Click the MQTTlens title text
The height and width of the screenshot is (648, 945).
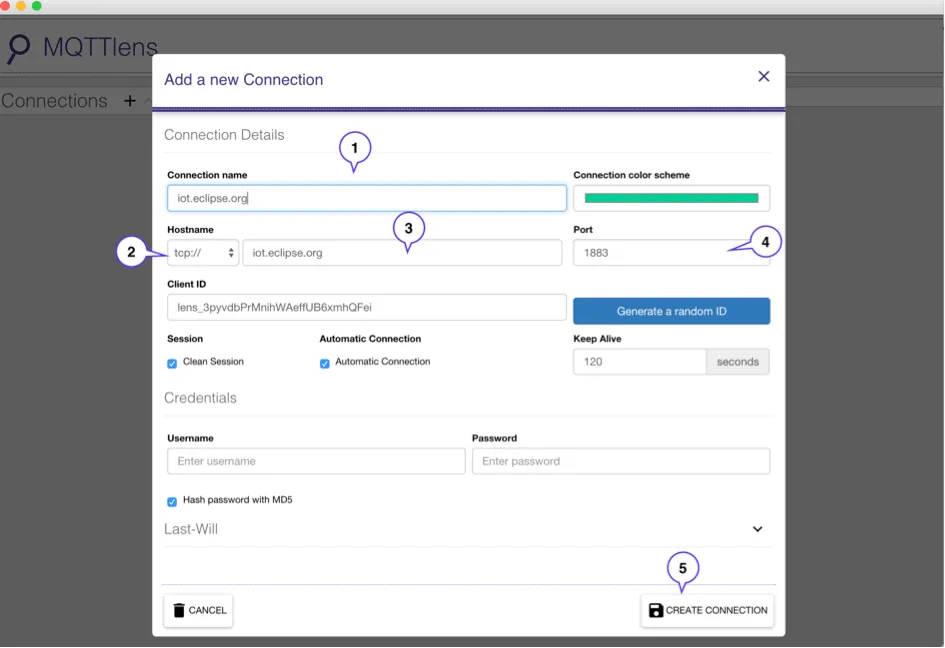[x=100, y=47]
